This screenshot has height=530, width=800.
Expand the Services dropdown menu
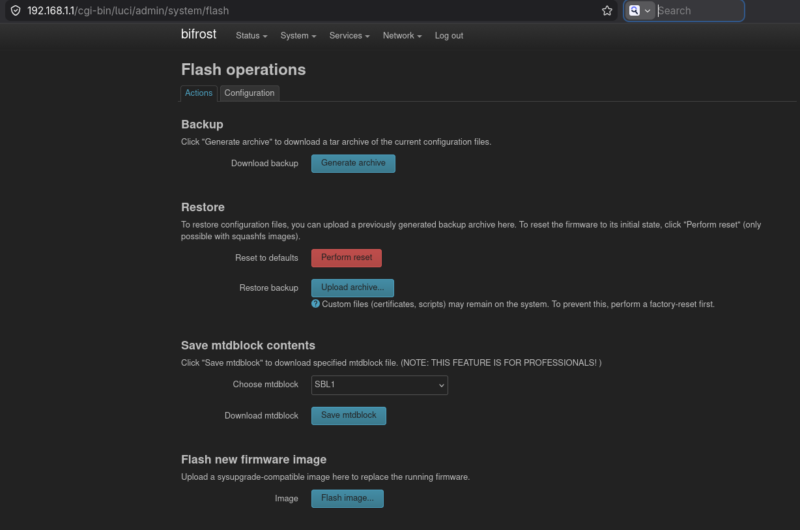click(349, 36)
